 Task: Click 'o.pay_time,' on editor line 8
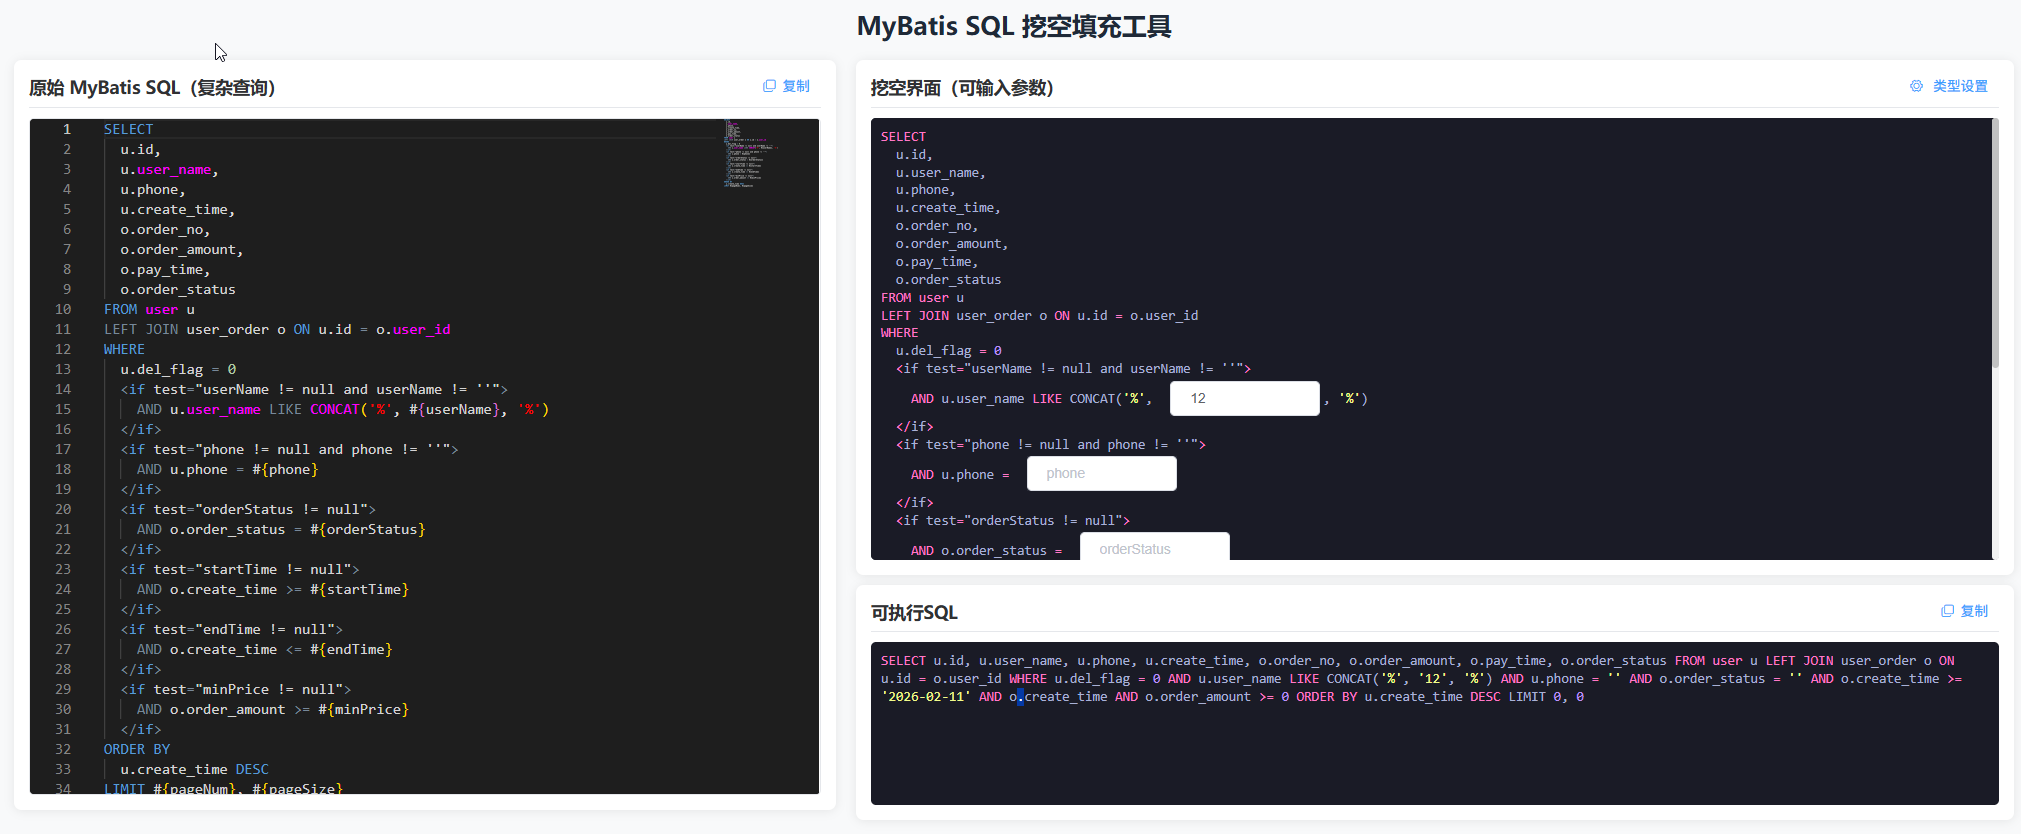point(165,269)
